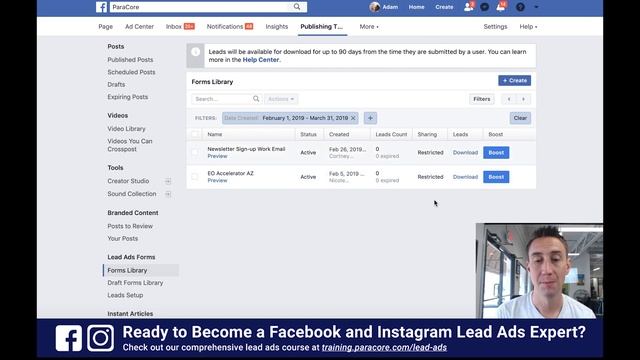Open friend requests icon
This screenshot has height=360, width=640.
469,7
